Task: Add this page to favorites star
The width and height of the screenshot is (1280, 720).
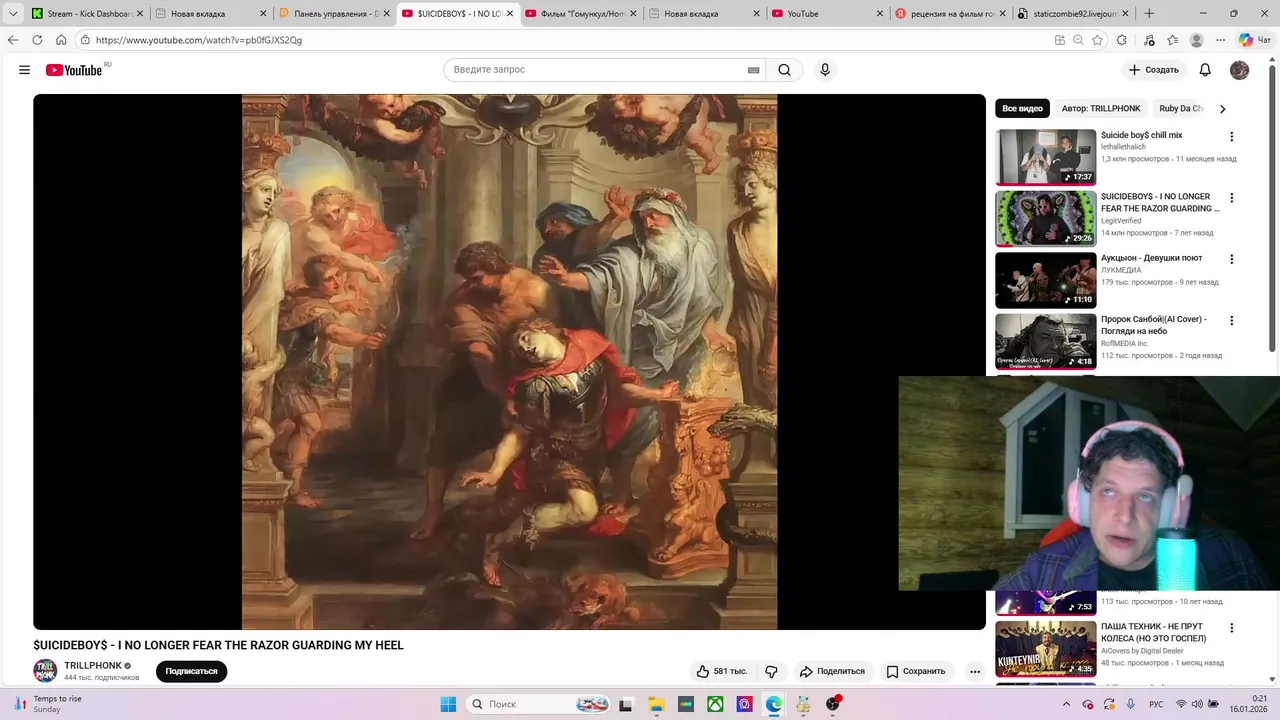Action: [x=1097, y=40]
